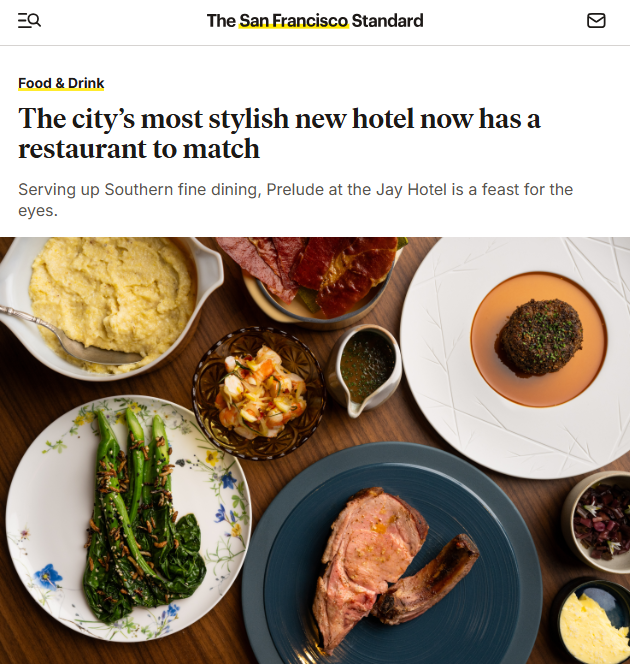Click the headline about the stylish new hotel
The height and width of the screenshot is (666, 630).
coord(279,133)
